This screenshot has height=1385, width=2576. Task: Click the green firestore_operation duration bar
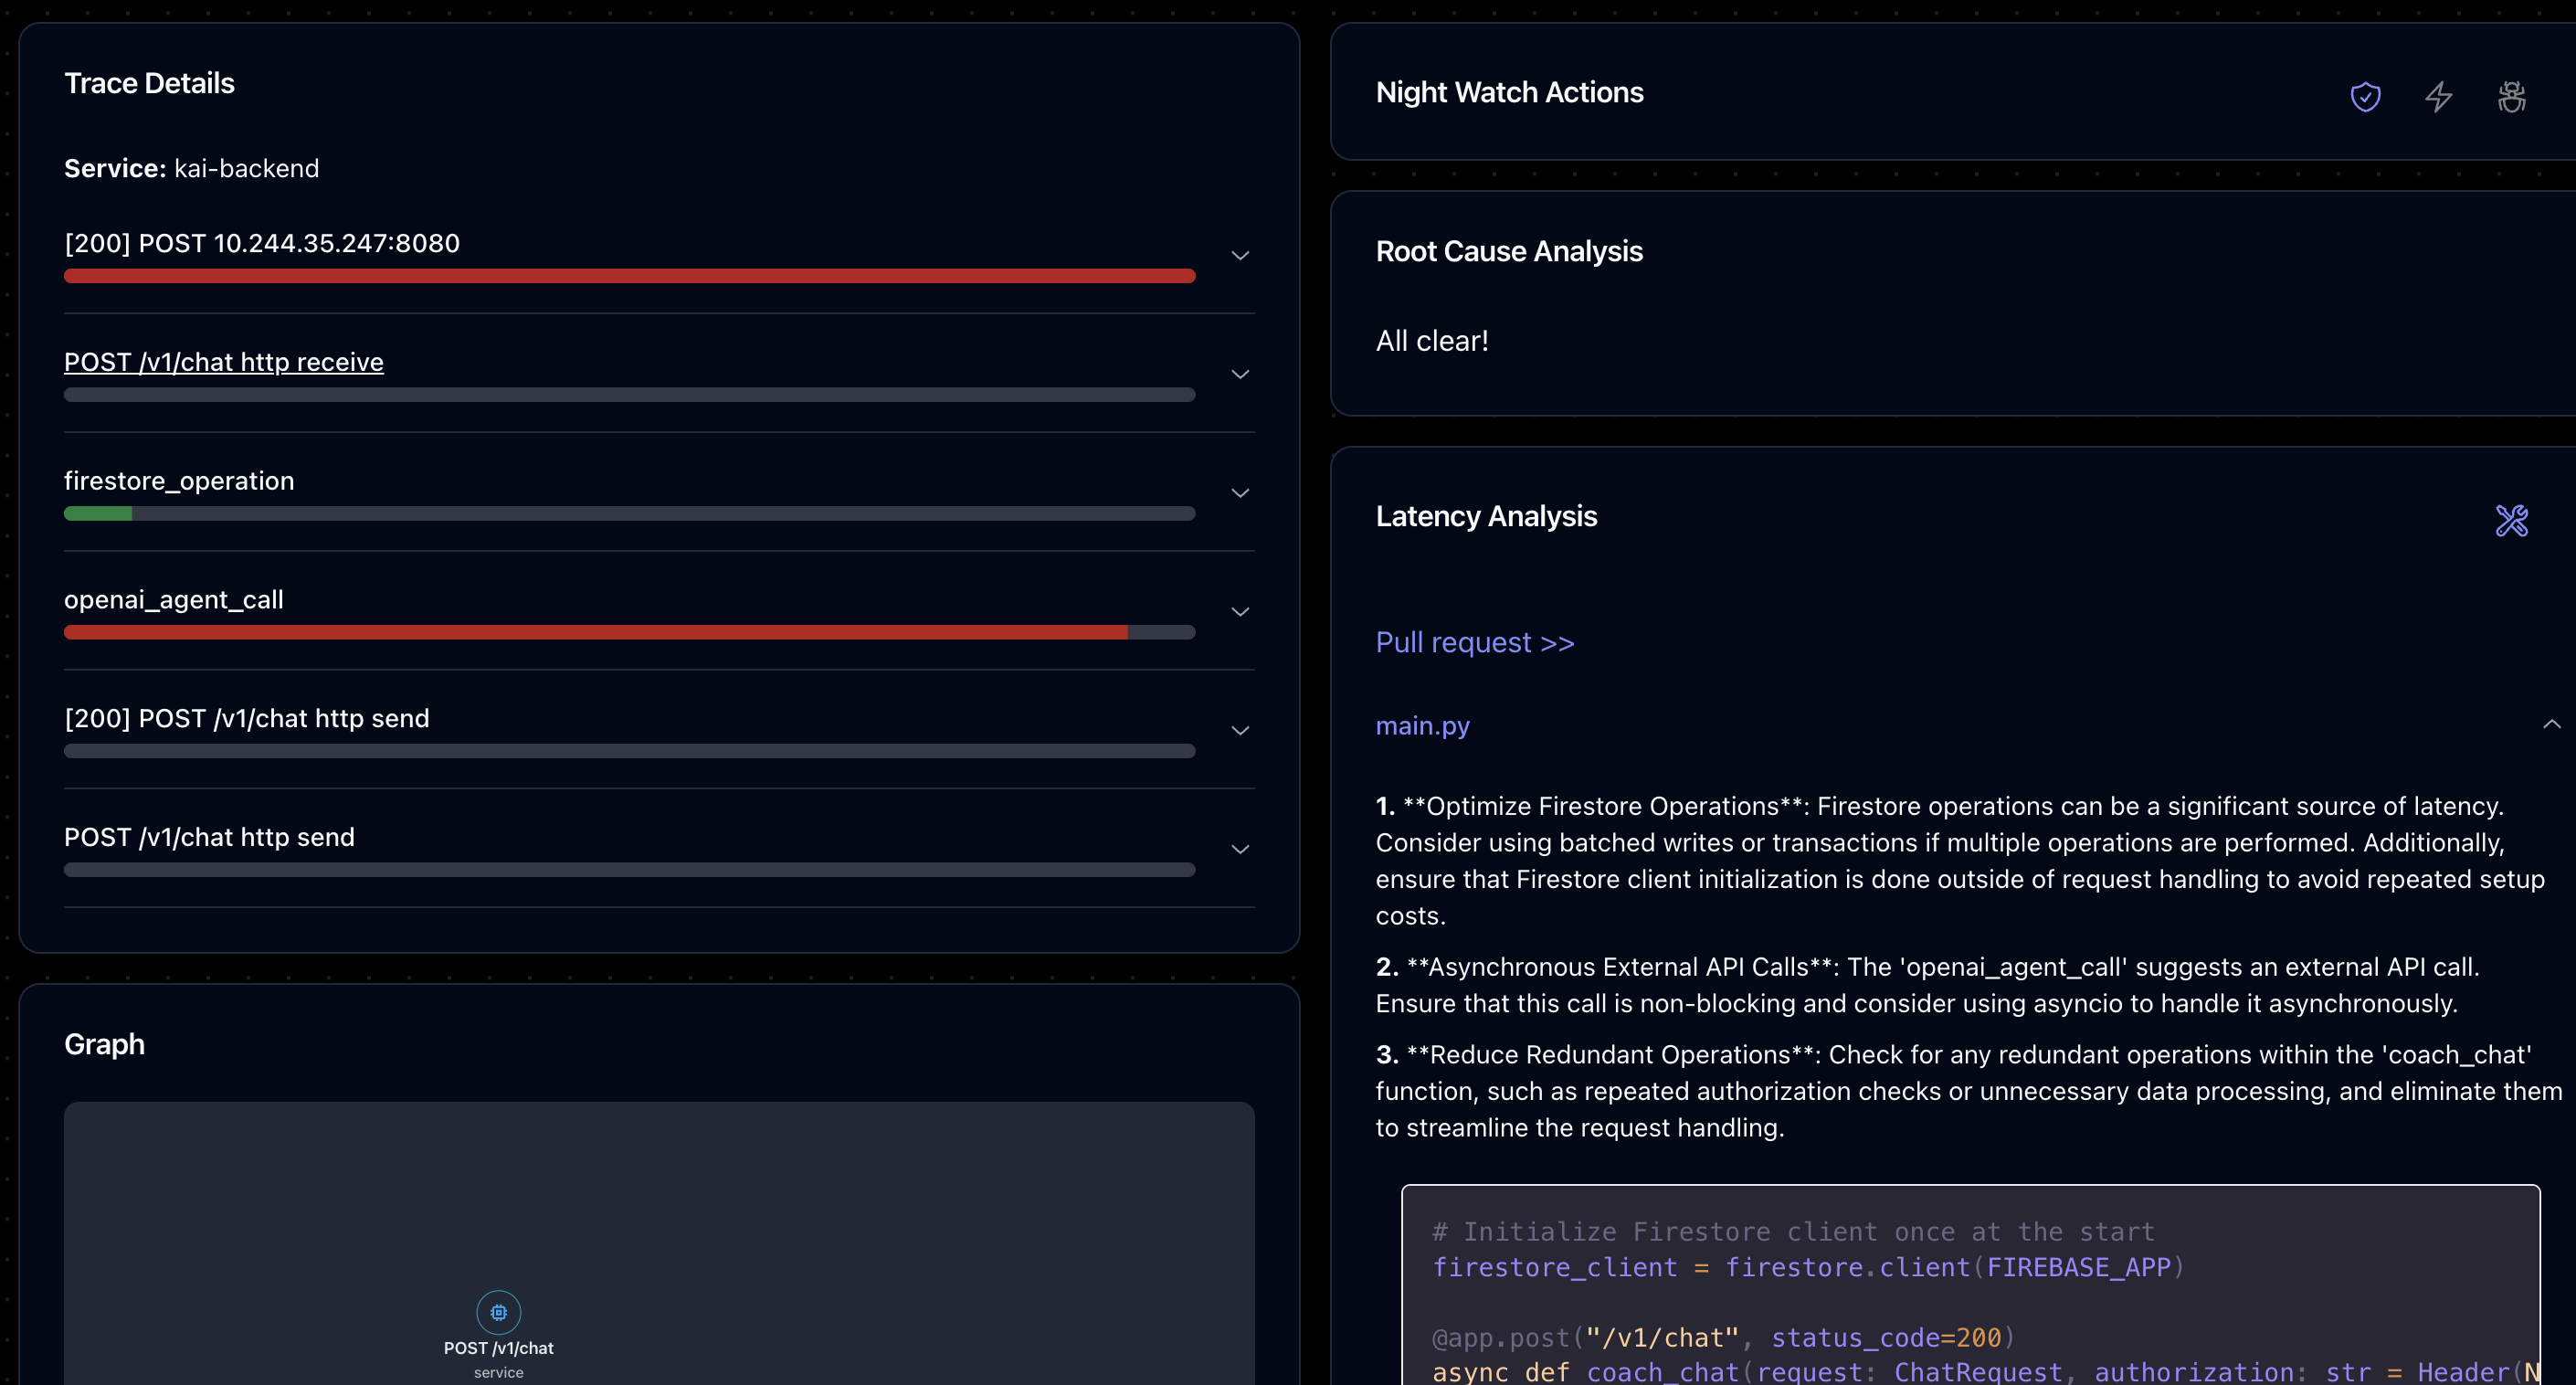(98, 513)
